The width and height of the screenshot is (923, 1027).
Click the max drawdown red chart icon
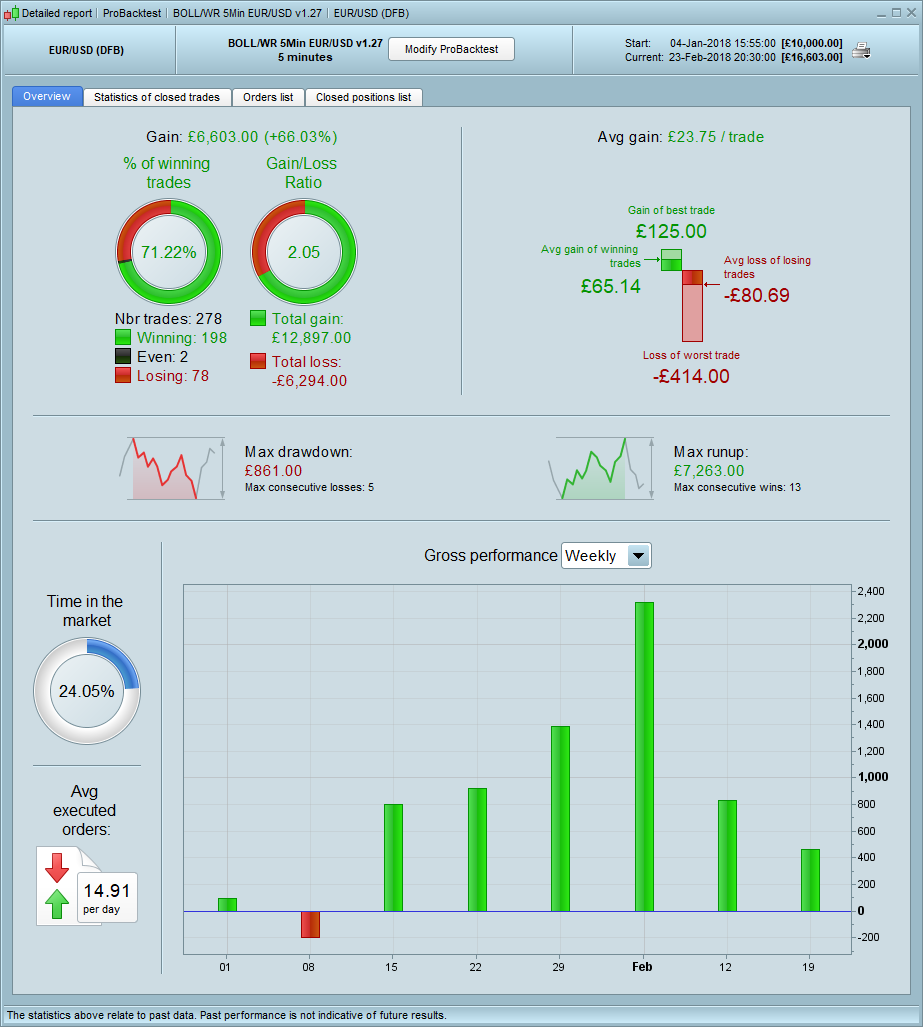[173, 468]
